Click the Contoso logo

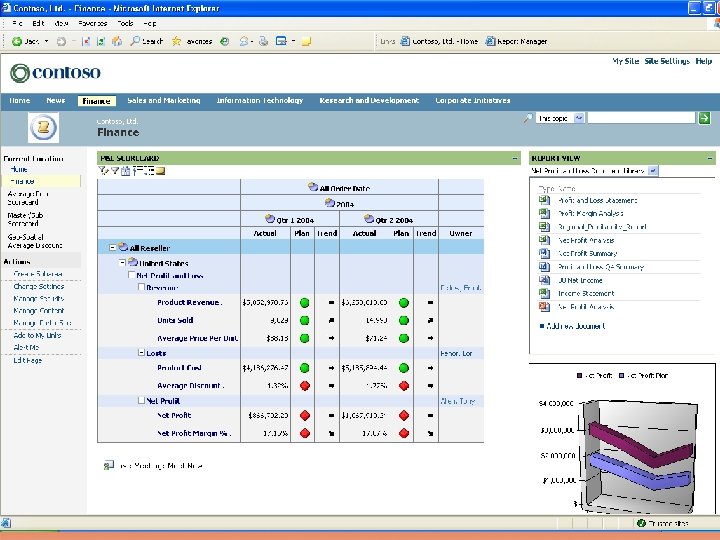[55, 73]
